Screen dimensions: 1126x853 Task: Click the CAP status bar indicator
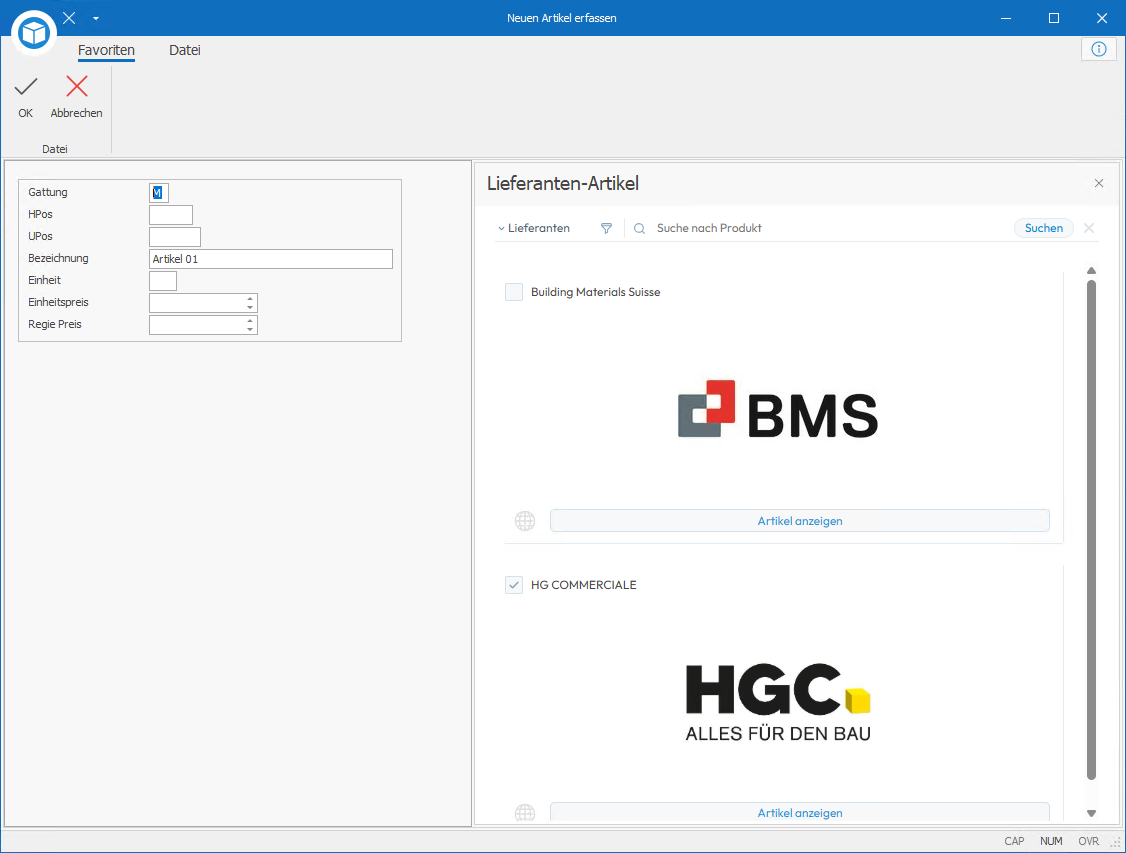1014,842
